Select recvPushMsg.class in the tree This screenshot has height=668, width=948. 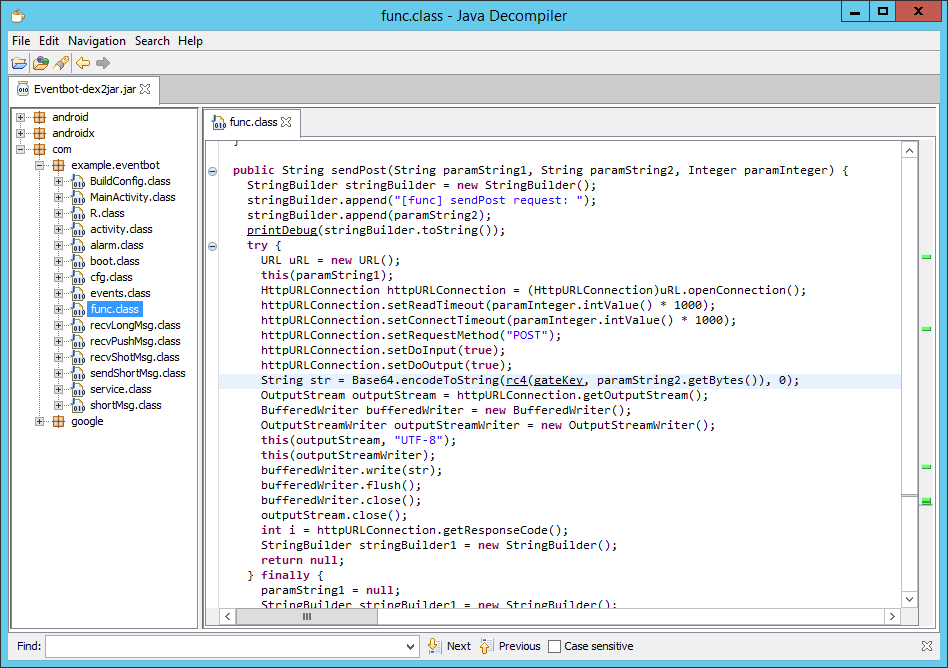click(135, 341)
